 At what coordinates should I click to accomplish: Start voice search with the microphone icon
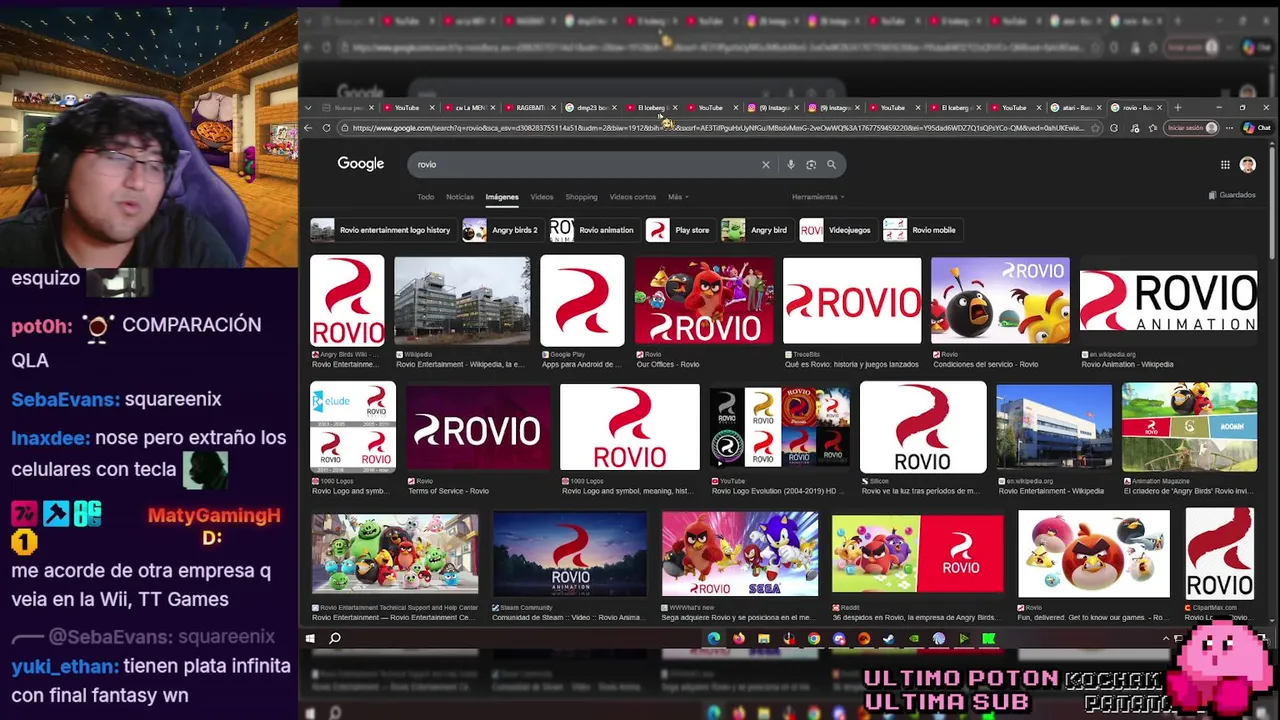click(790, 165)
